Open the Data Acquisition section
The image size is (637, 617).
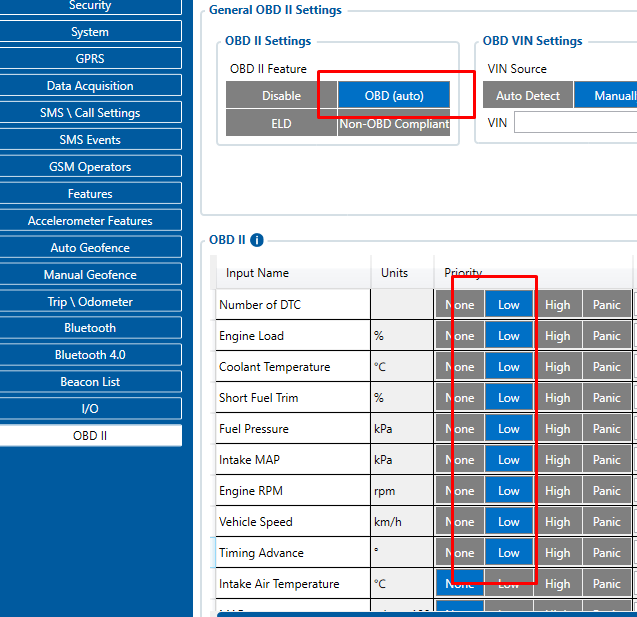click(90, 86)
